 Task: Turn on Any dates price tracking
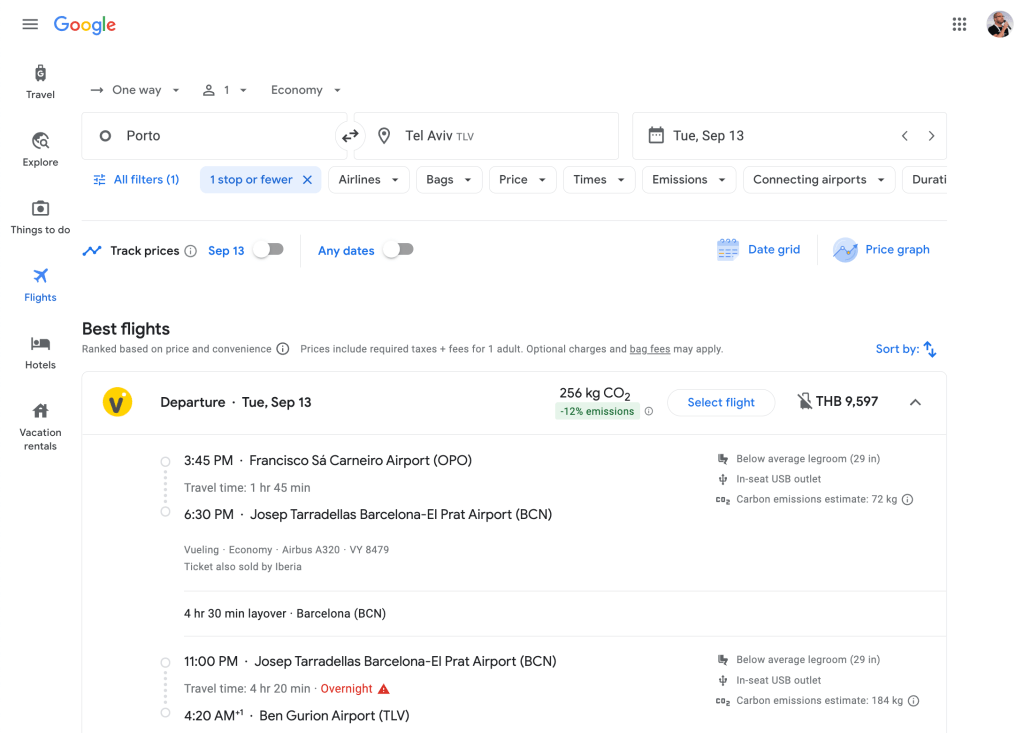[397, 250]
